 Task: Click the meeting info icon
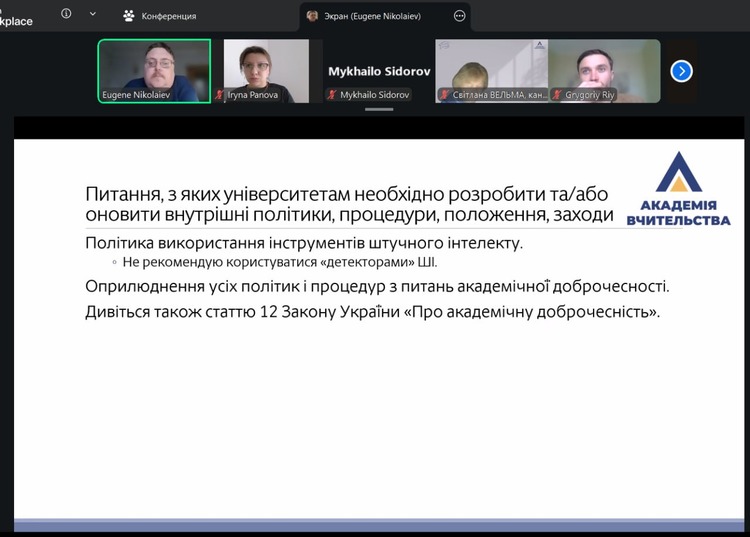pos(67,14)
